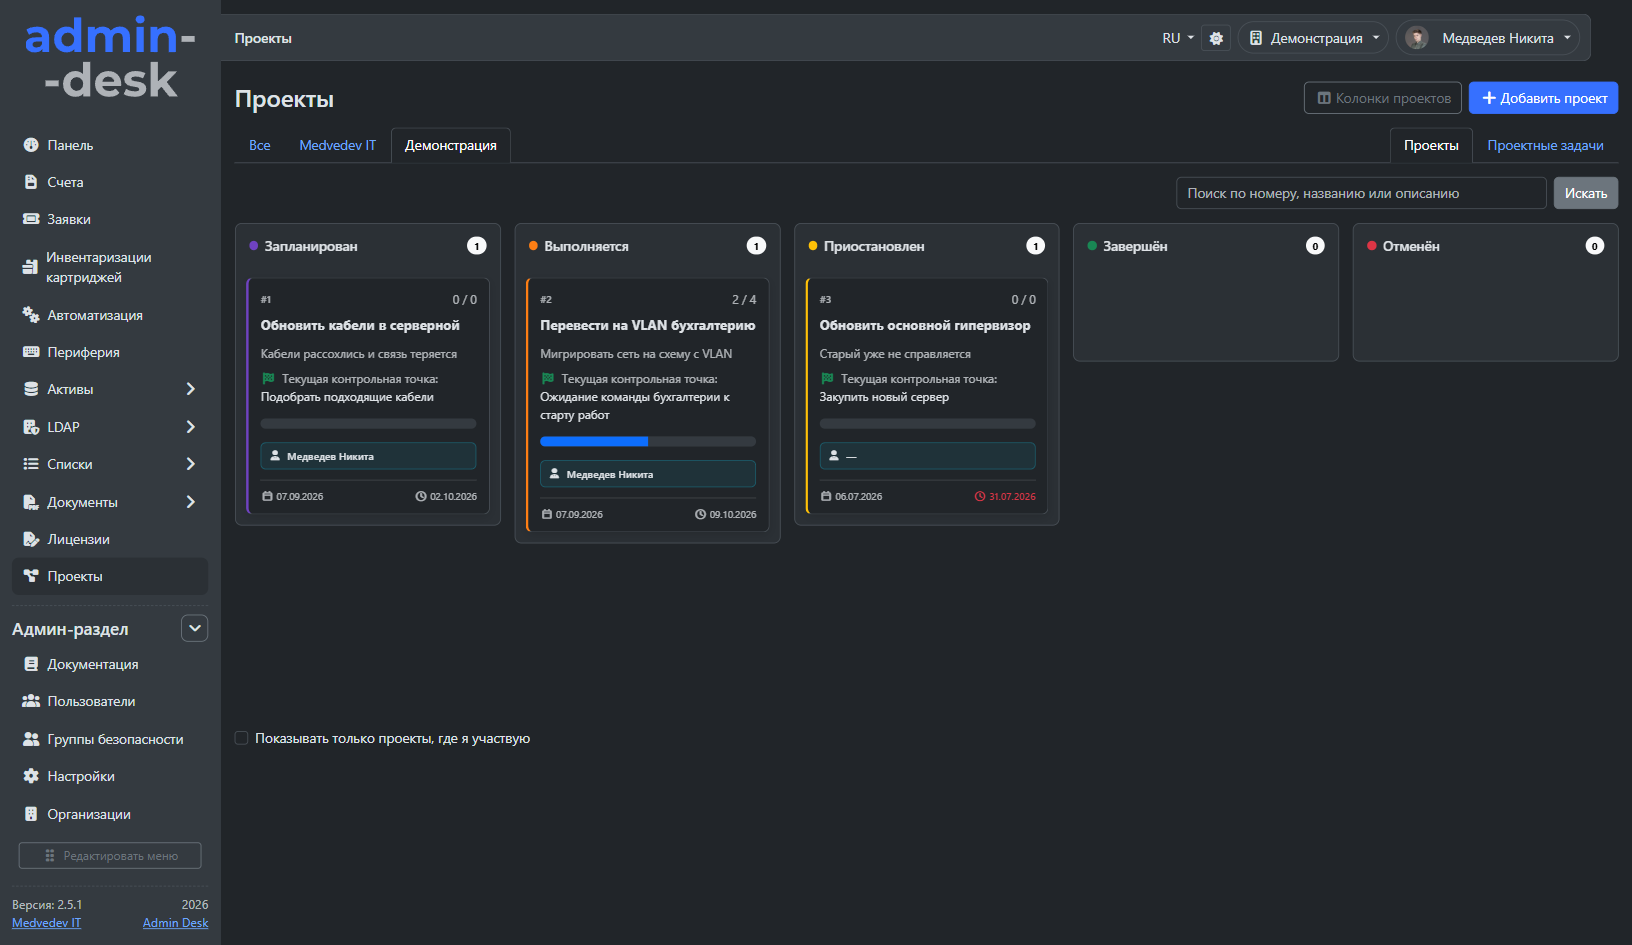Click the Колонки проектов button

pos(1383,98)
